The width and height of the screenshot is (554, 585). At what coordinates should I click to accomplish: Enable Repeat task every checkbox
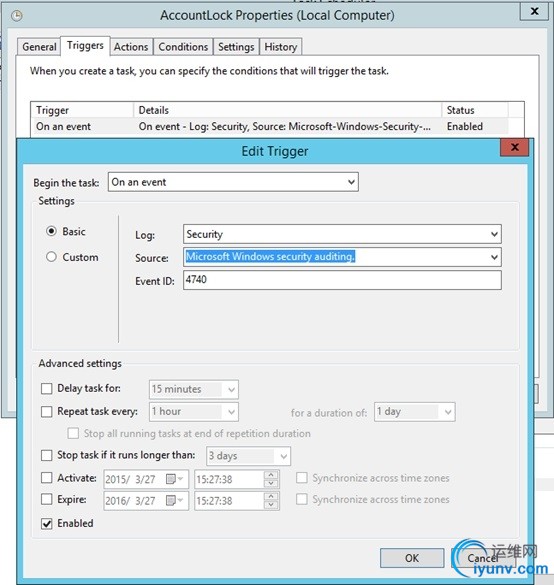point(47,412)
